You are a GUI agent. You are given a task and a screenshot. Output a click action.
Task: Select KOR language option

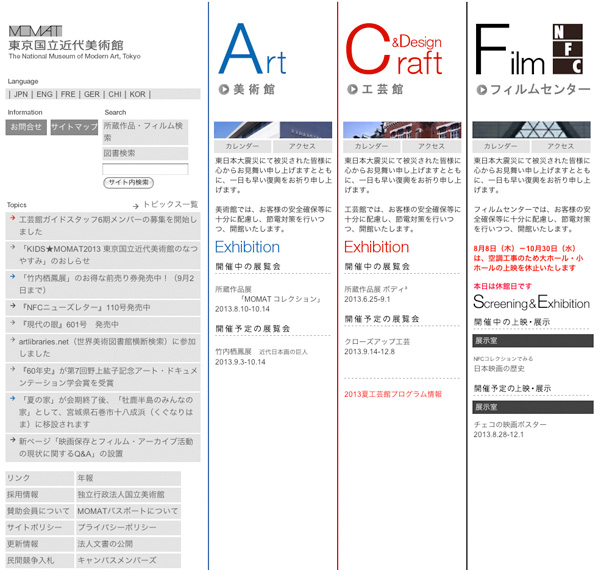(137, 94)
